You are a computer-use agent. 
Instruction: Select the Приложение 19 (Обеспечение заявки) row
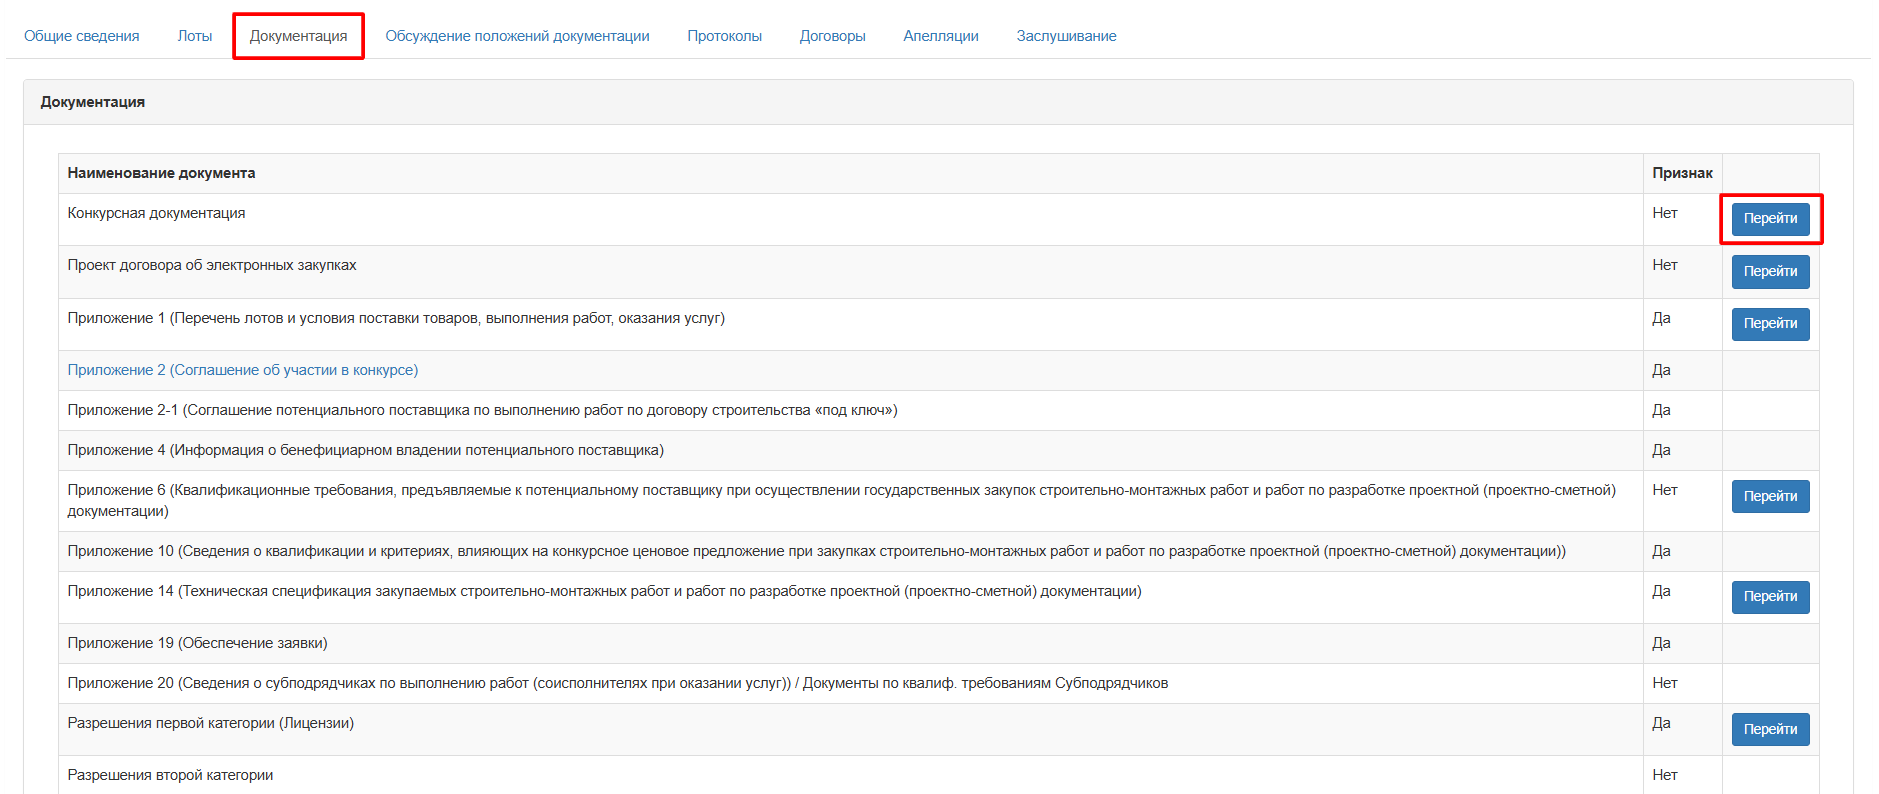point(198,643)
